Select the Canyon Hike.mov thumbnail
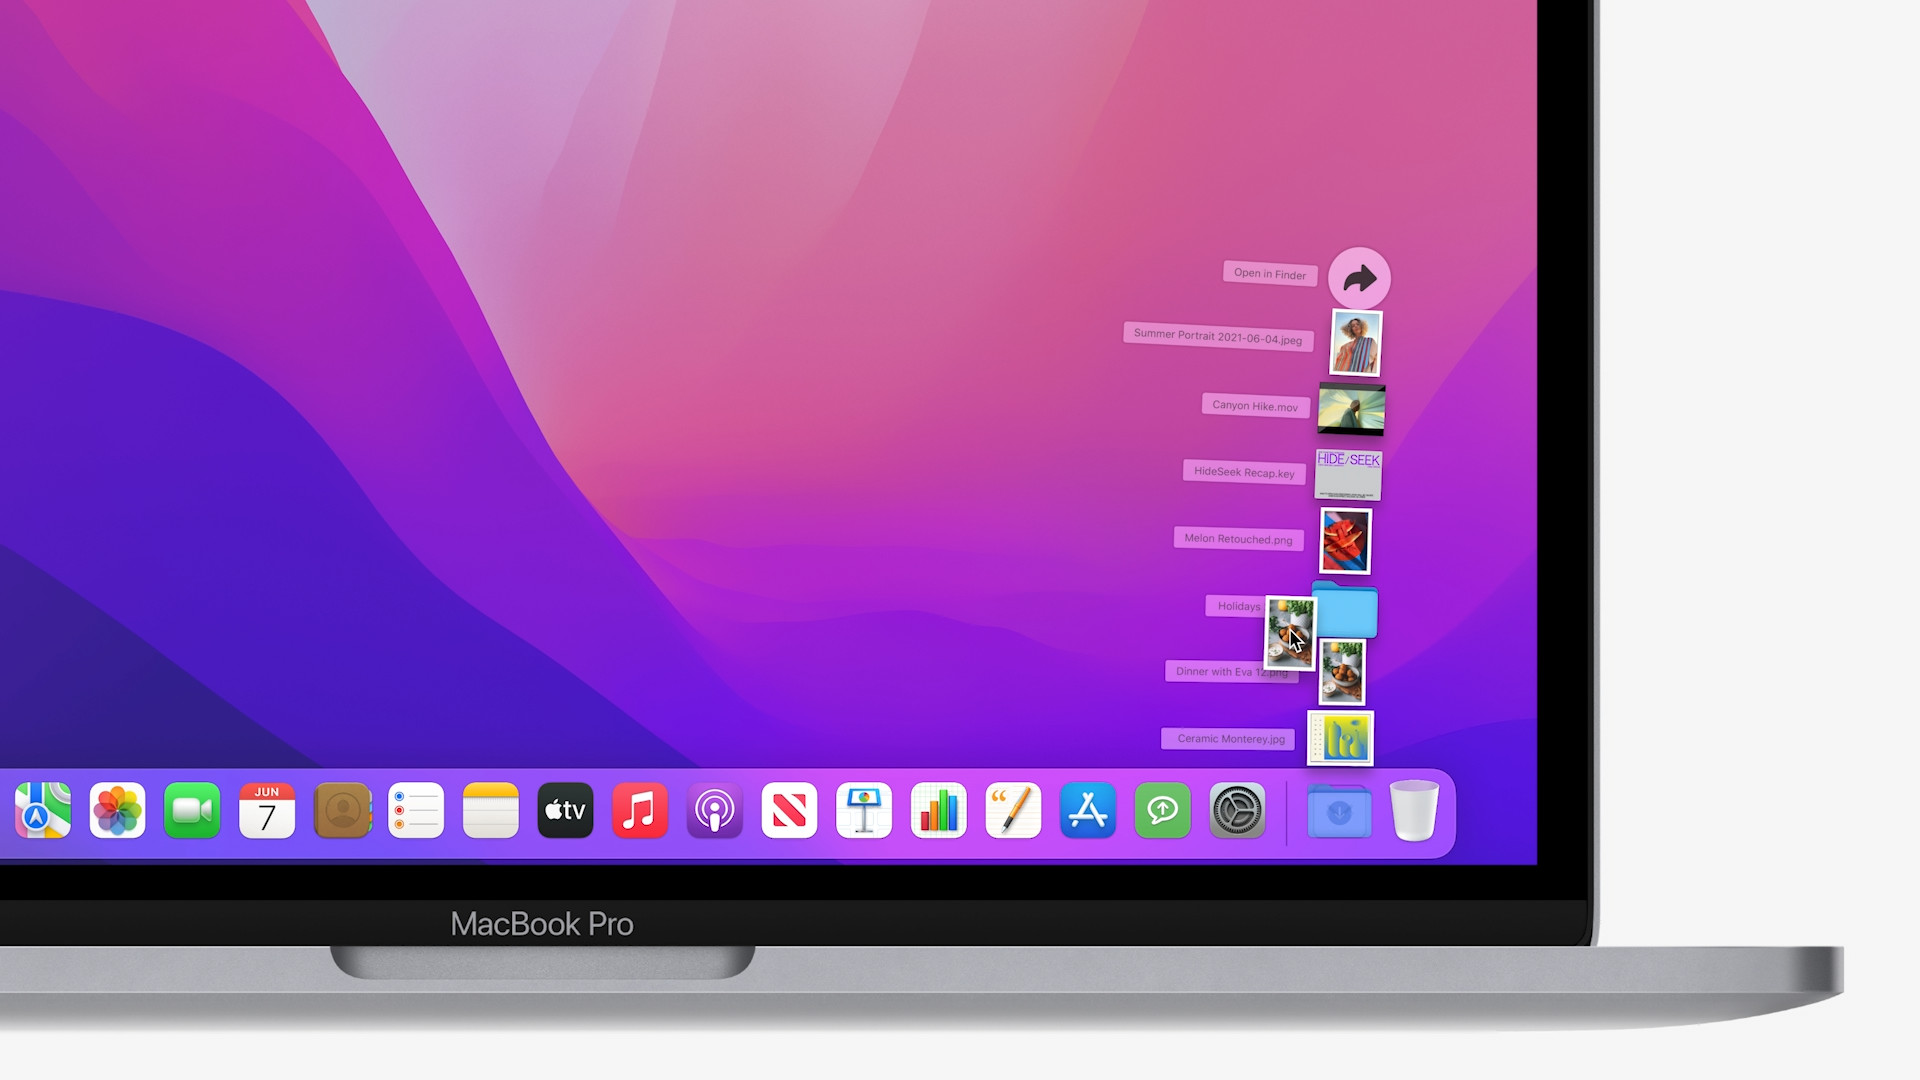Image resolution: width=1920 pixels, height=1080 pixels. [1351, 407]
